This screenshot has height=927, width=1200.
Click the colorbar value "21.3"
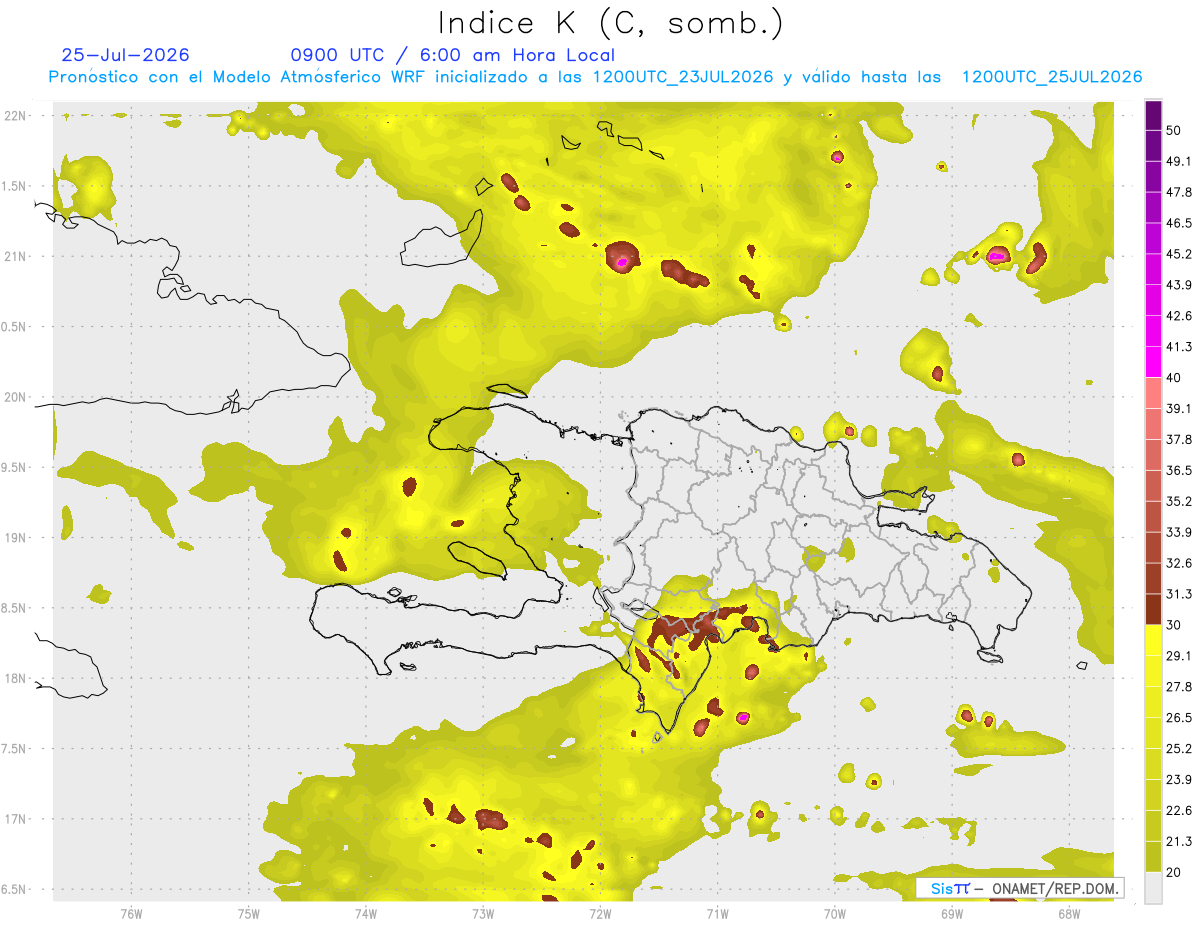tap(1179, 841)
